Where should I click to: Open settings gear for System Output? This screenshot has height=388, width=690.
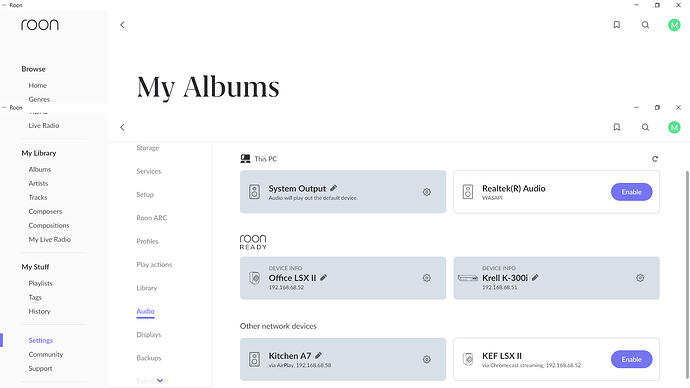coord(426,192)
